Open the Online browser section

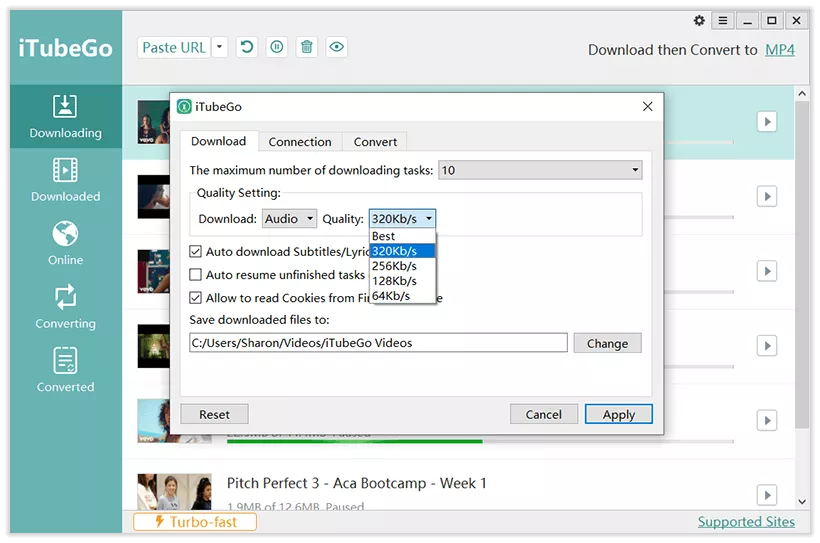coord(65,243)
